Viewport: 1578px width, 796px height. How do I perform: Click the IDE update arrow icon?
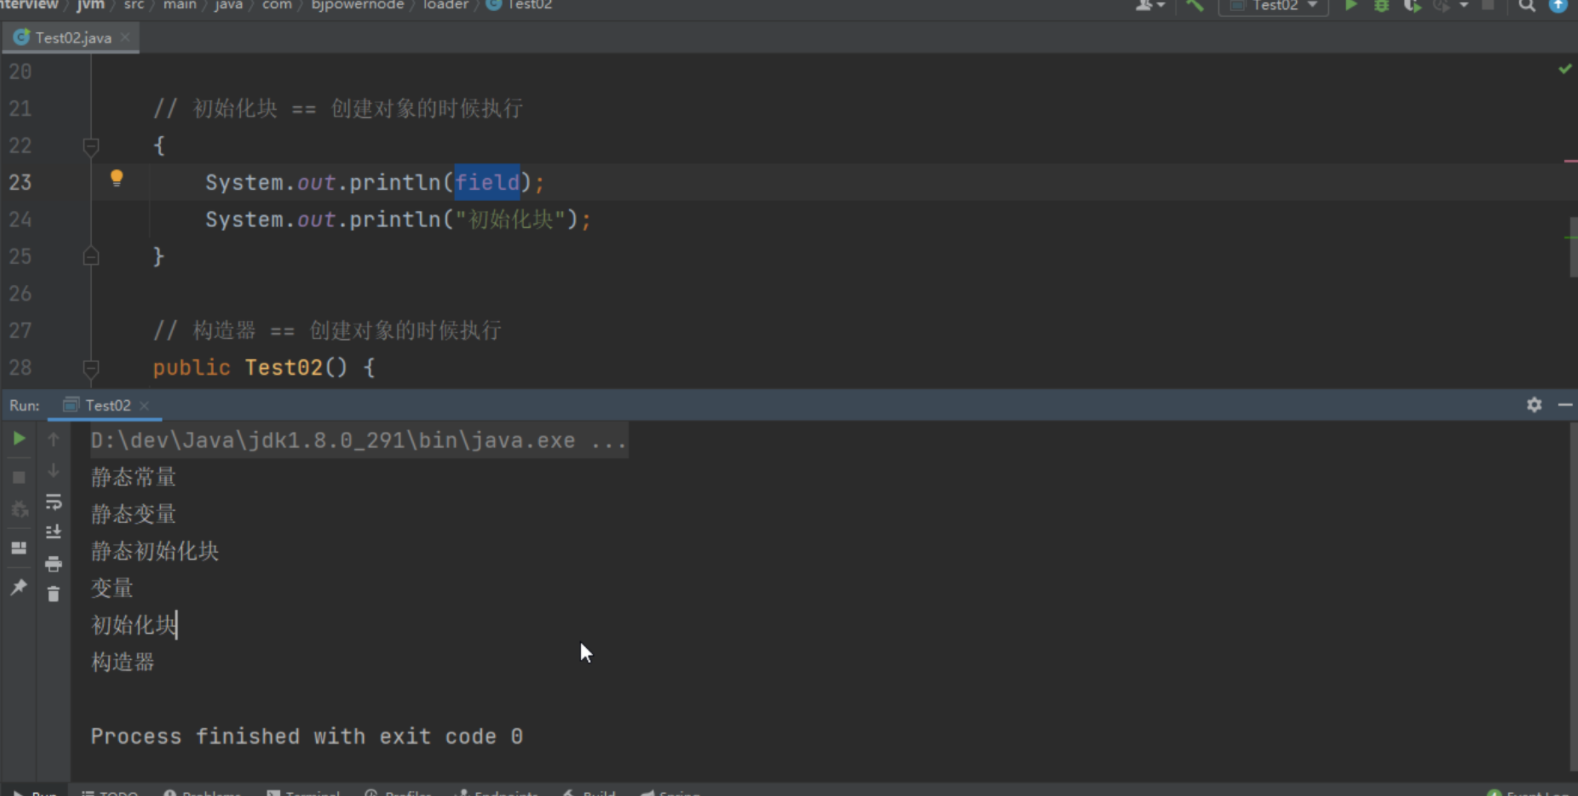[1558, 6]
